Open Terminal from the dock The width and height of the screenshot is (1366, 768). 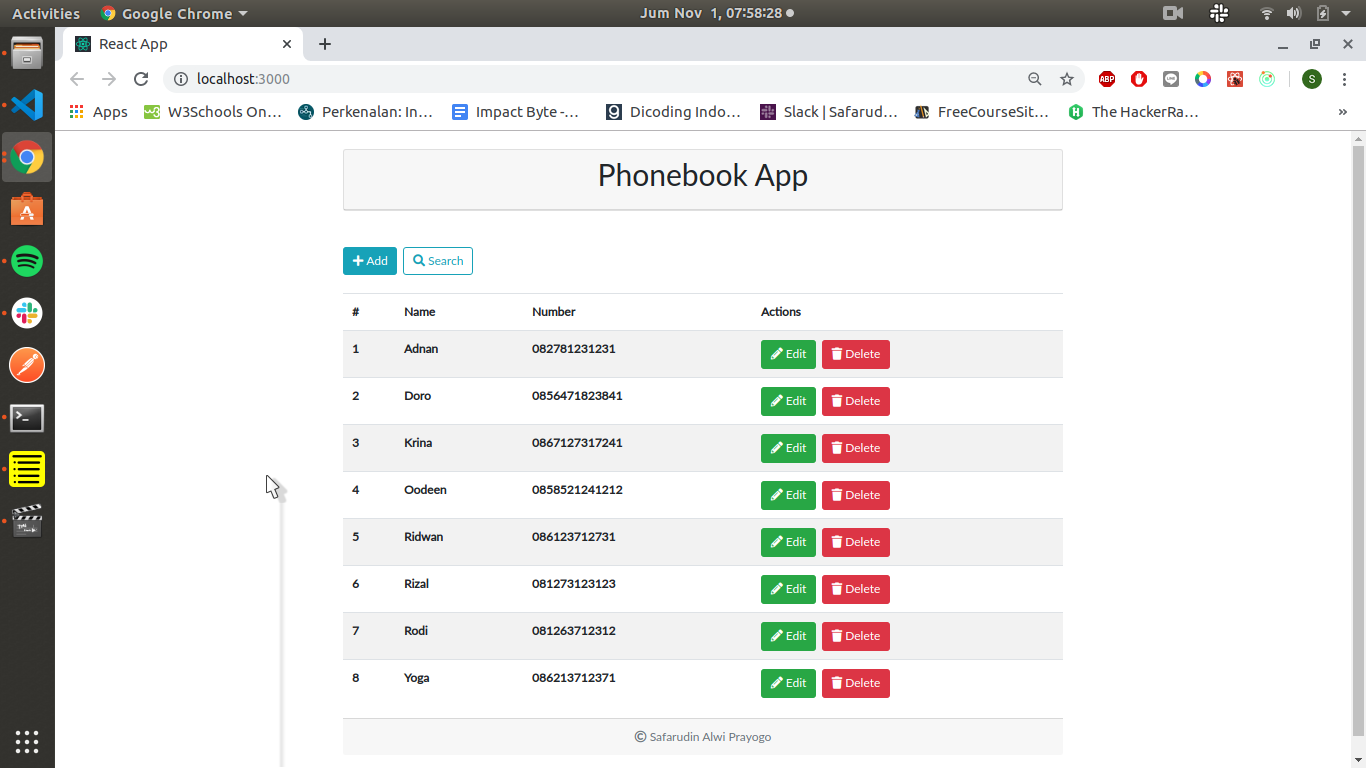(x=27, y=417)
